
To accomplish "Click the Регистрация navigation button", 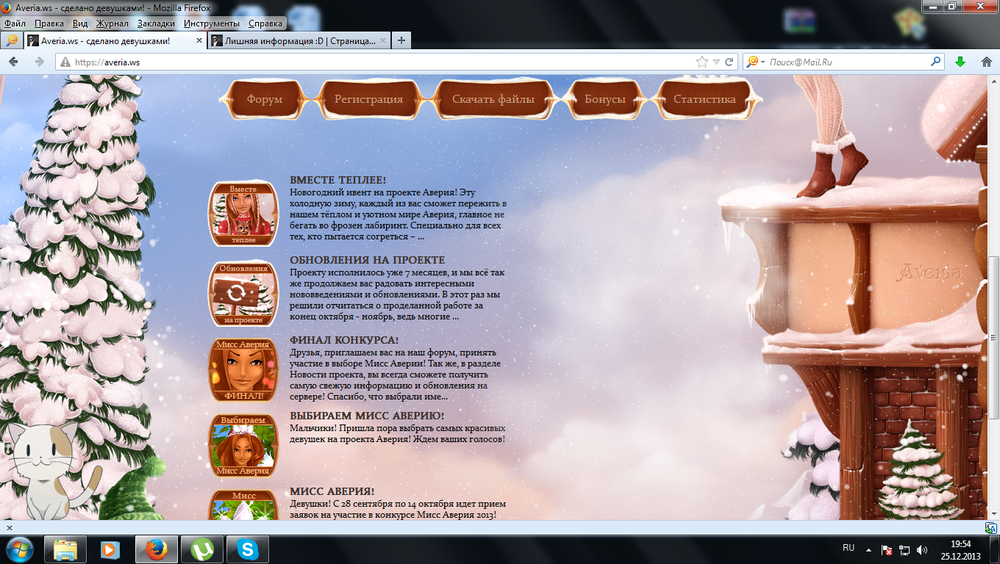I will coord(369,100).
